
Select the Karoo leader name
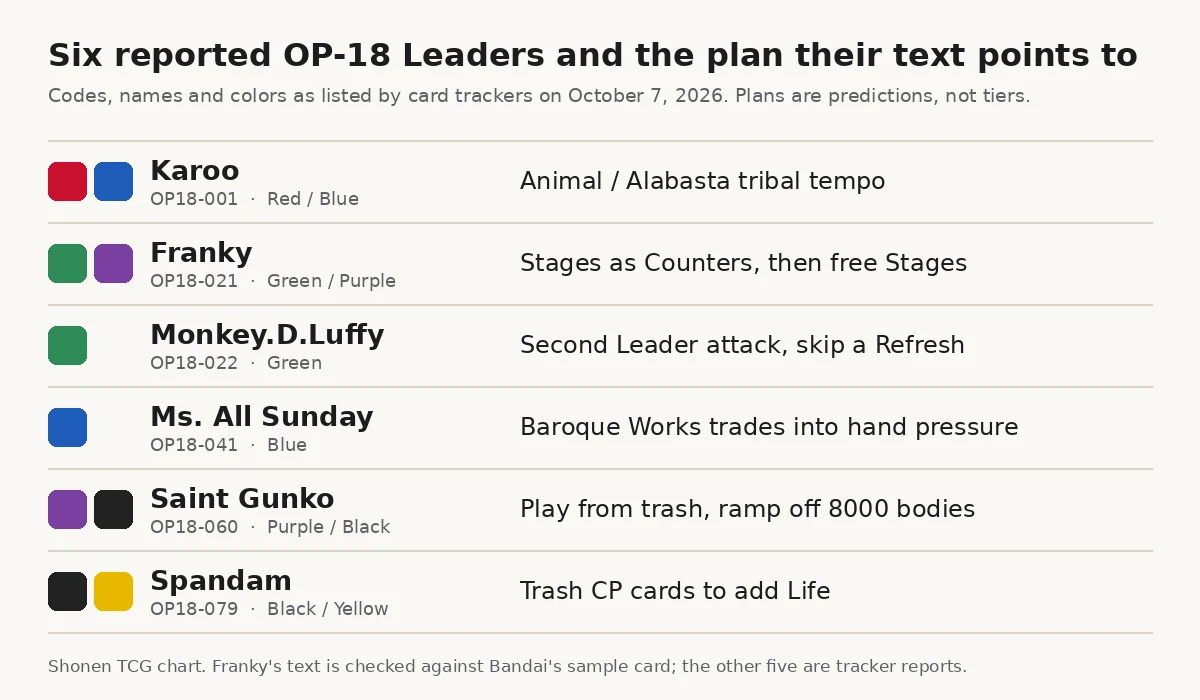(x=195, y=171)
